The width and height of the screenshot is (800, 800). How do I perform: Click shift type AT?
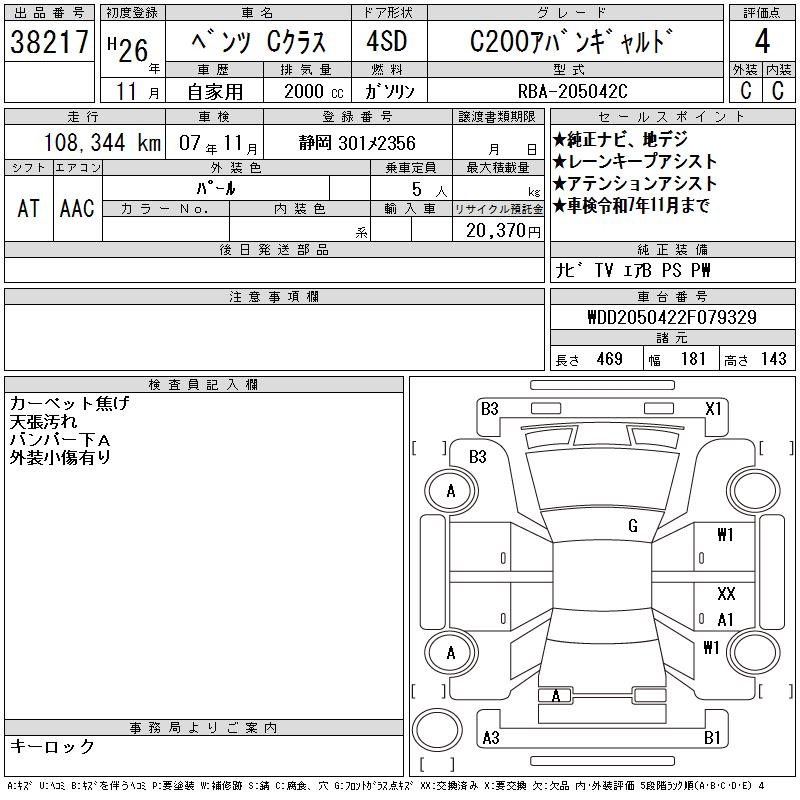[29, 208]
